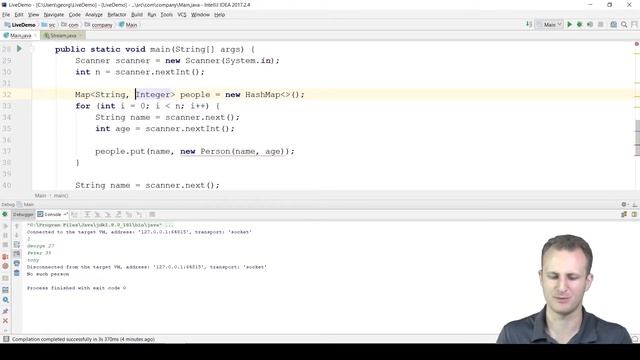
Task: Click Main class in navigation breadcrumb
Action: [x=128, y=25]
